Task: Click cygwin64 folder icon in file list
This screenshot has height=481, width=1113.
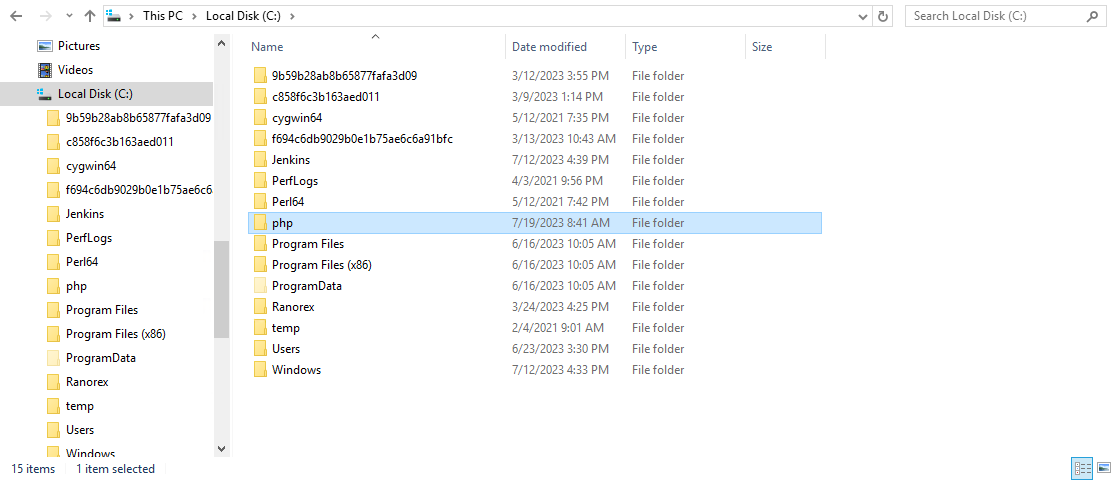Action: 260,118
